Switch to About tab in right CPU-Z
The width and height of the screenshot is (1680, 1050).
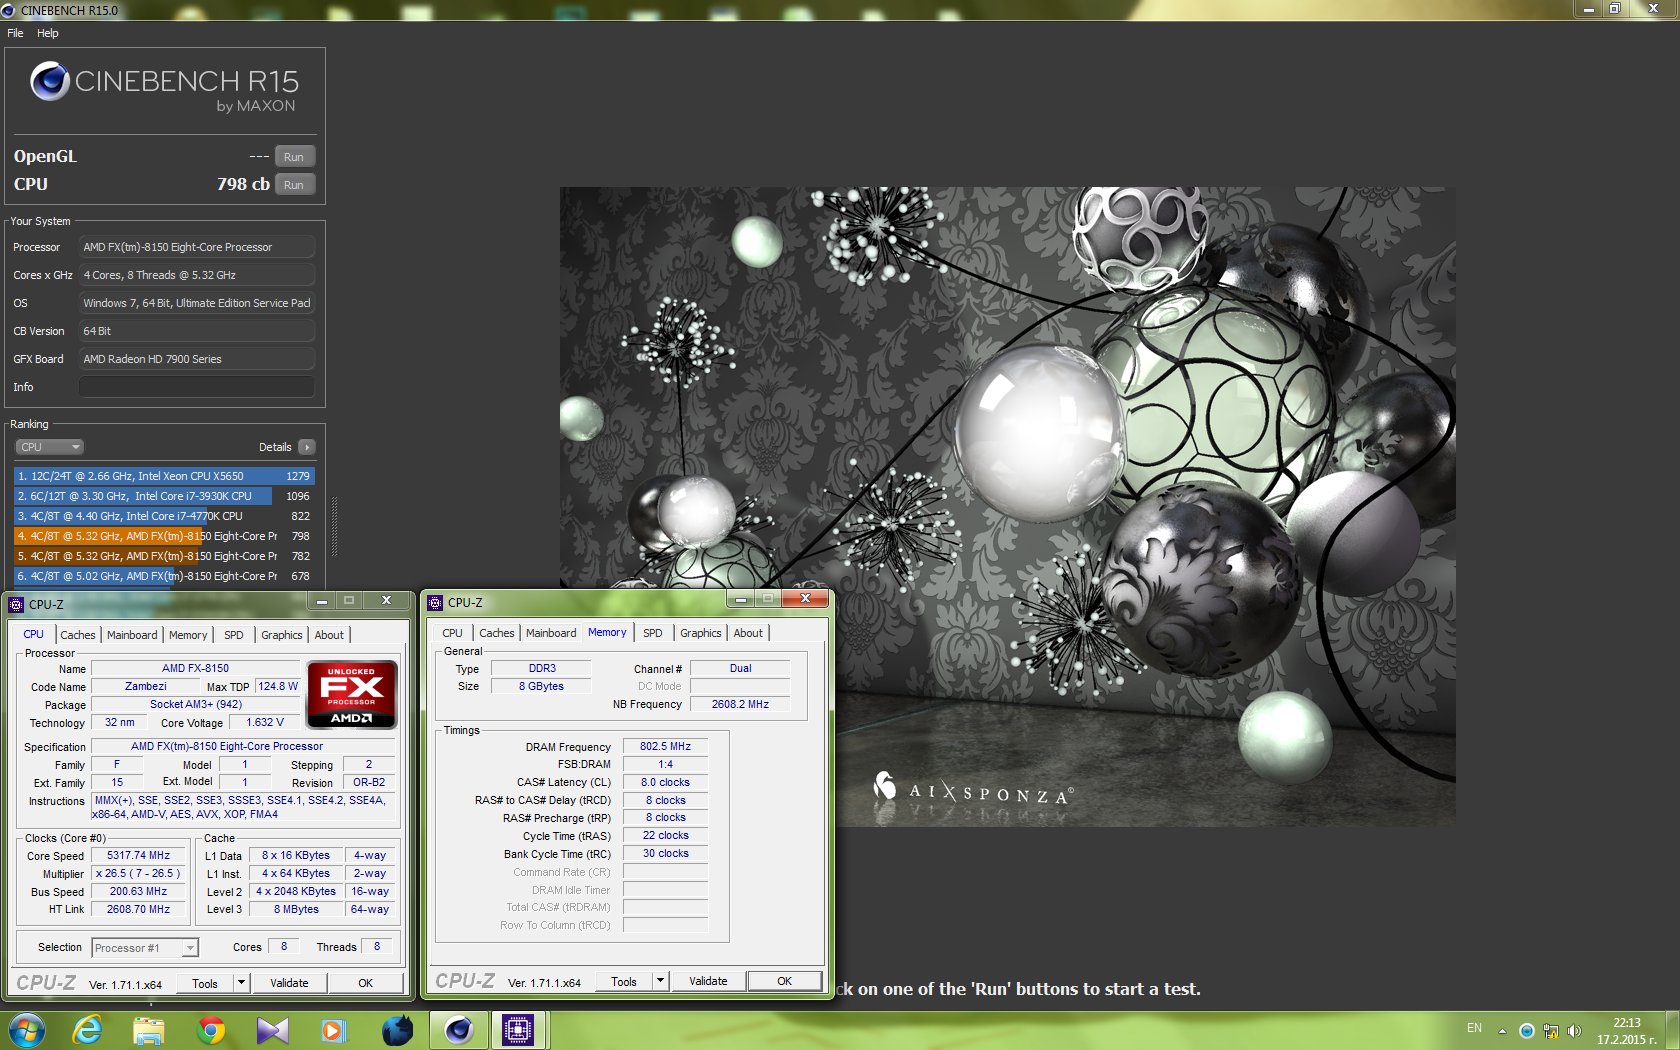[748, 633]
